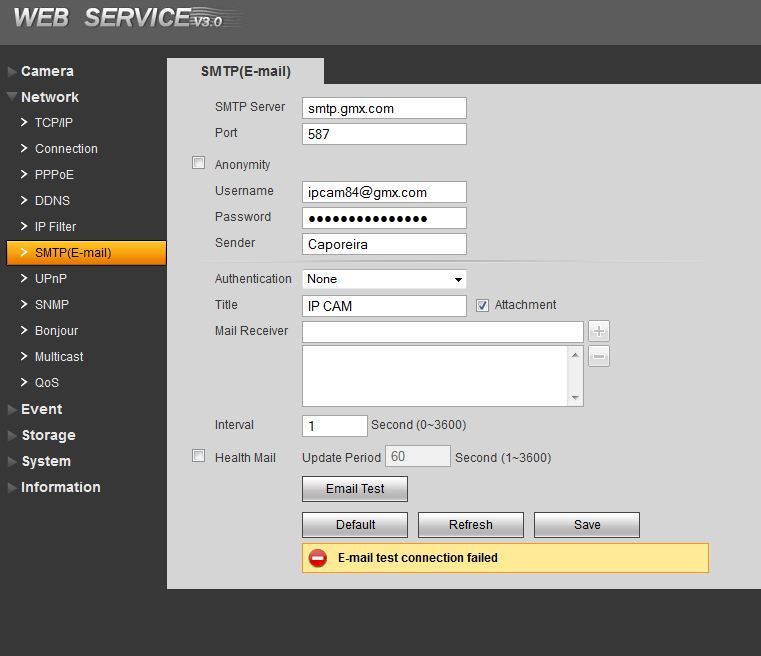This screenshot has width=761, height=656.
Task: Enable the Anonymity checkbox
Action: coord(198,163)
